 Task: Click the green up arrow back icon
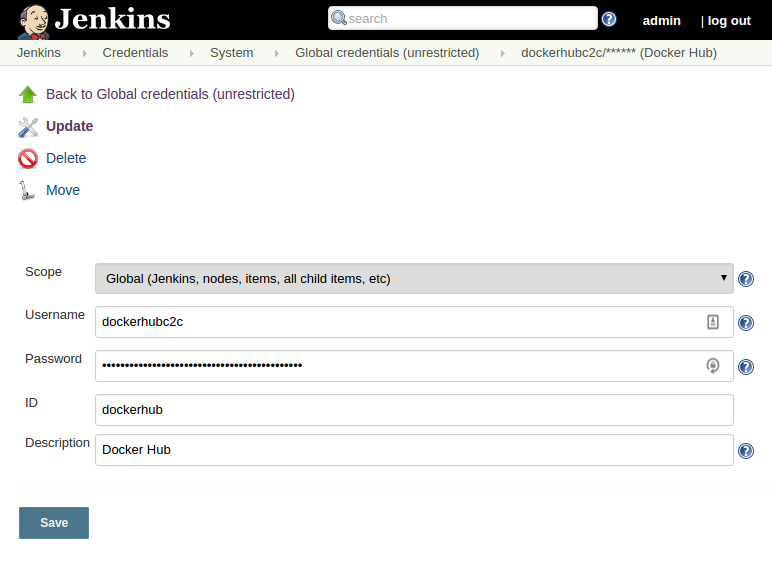pos(28,95)
